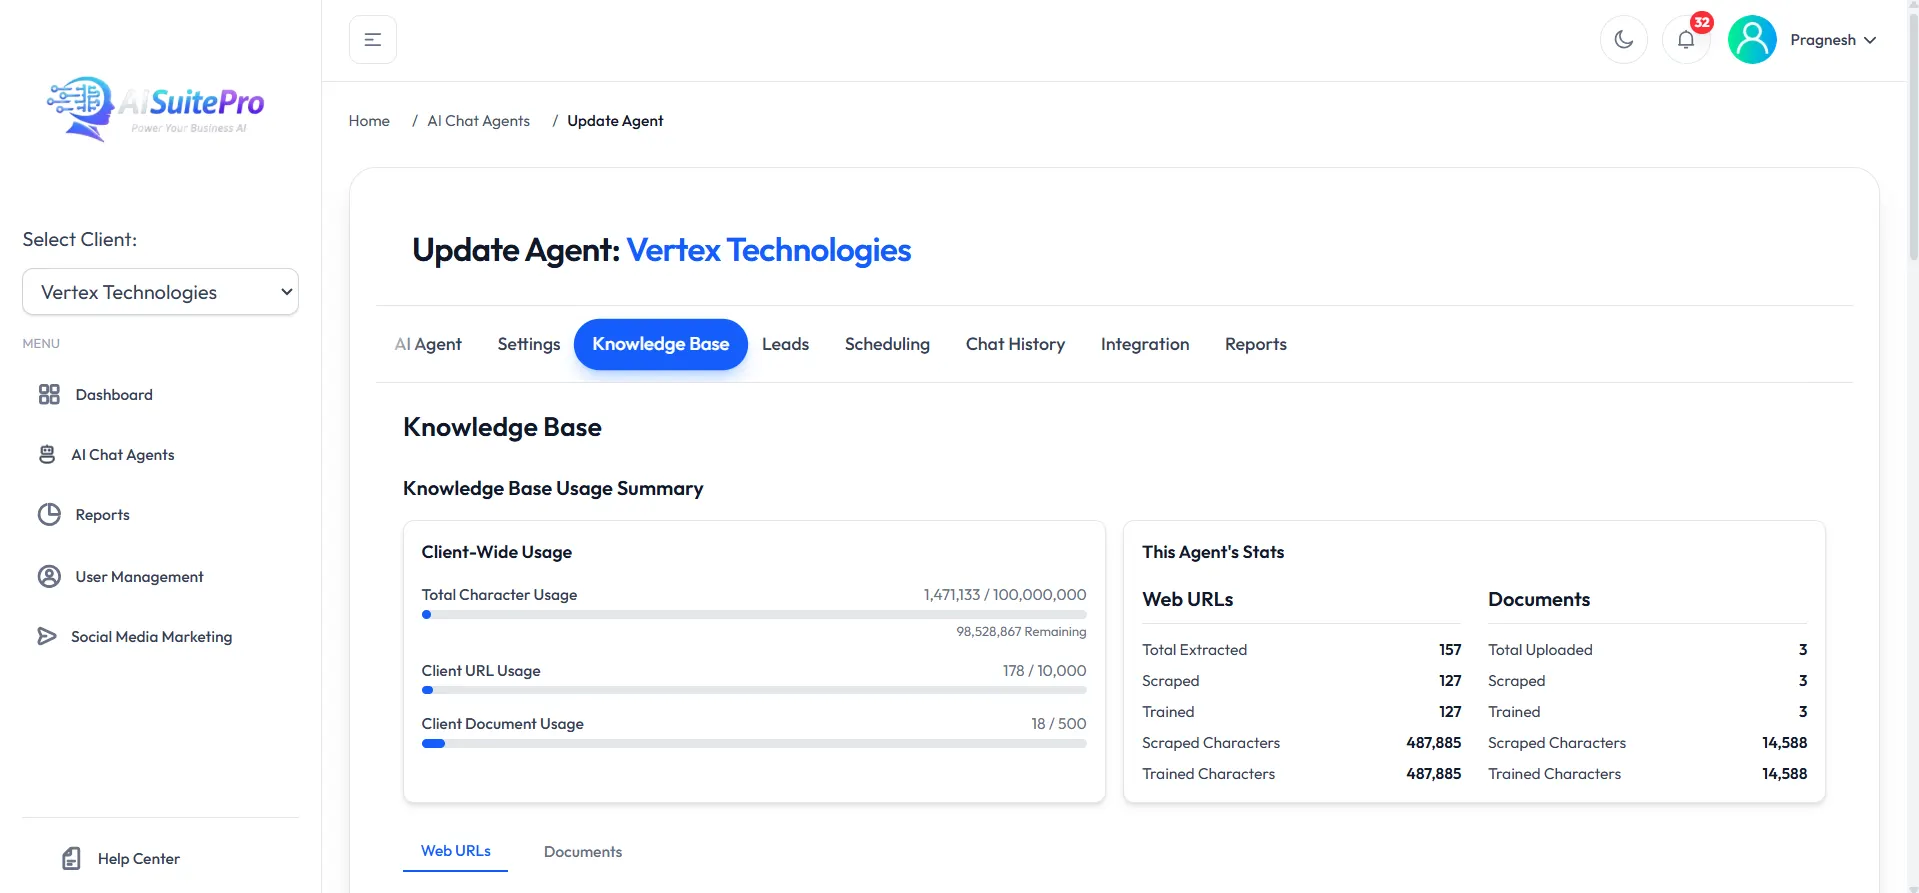The width and height of the screenshot is (1919, 893).
Task: Open the Help Center link
Action: tap(139, 859)
